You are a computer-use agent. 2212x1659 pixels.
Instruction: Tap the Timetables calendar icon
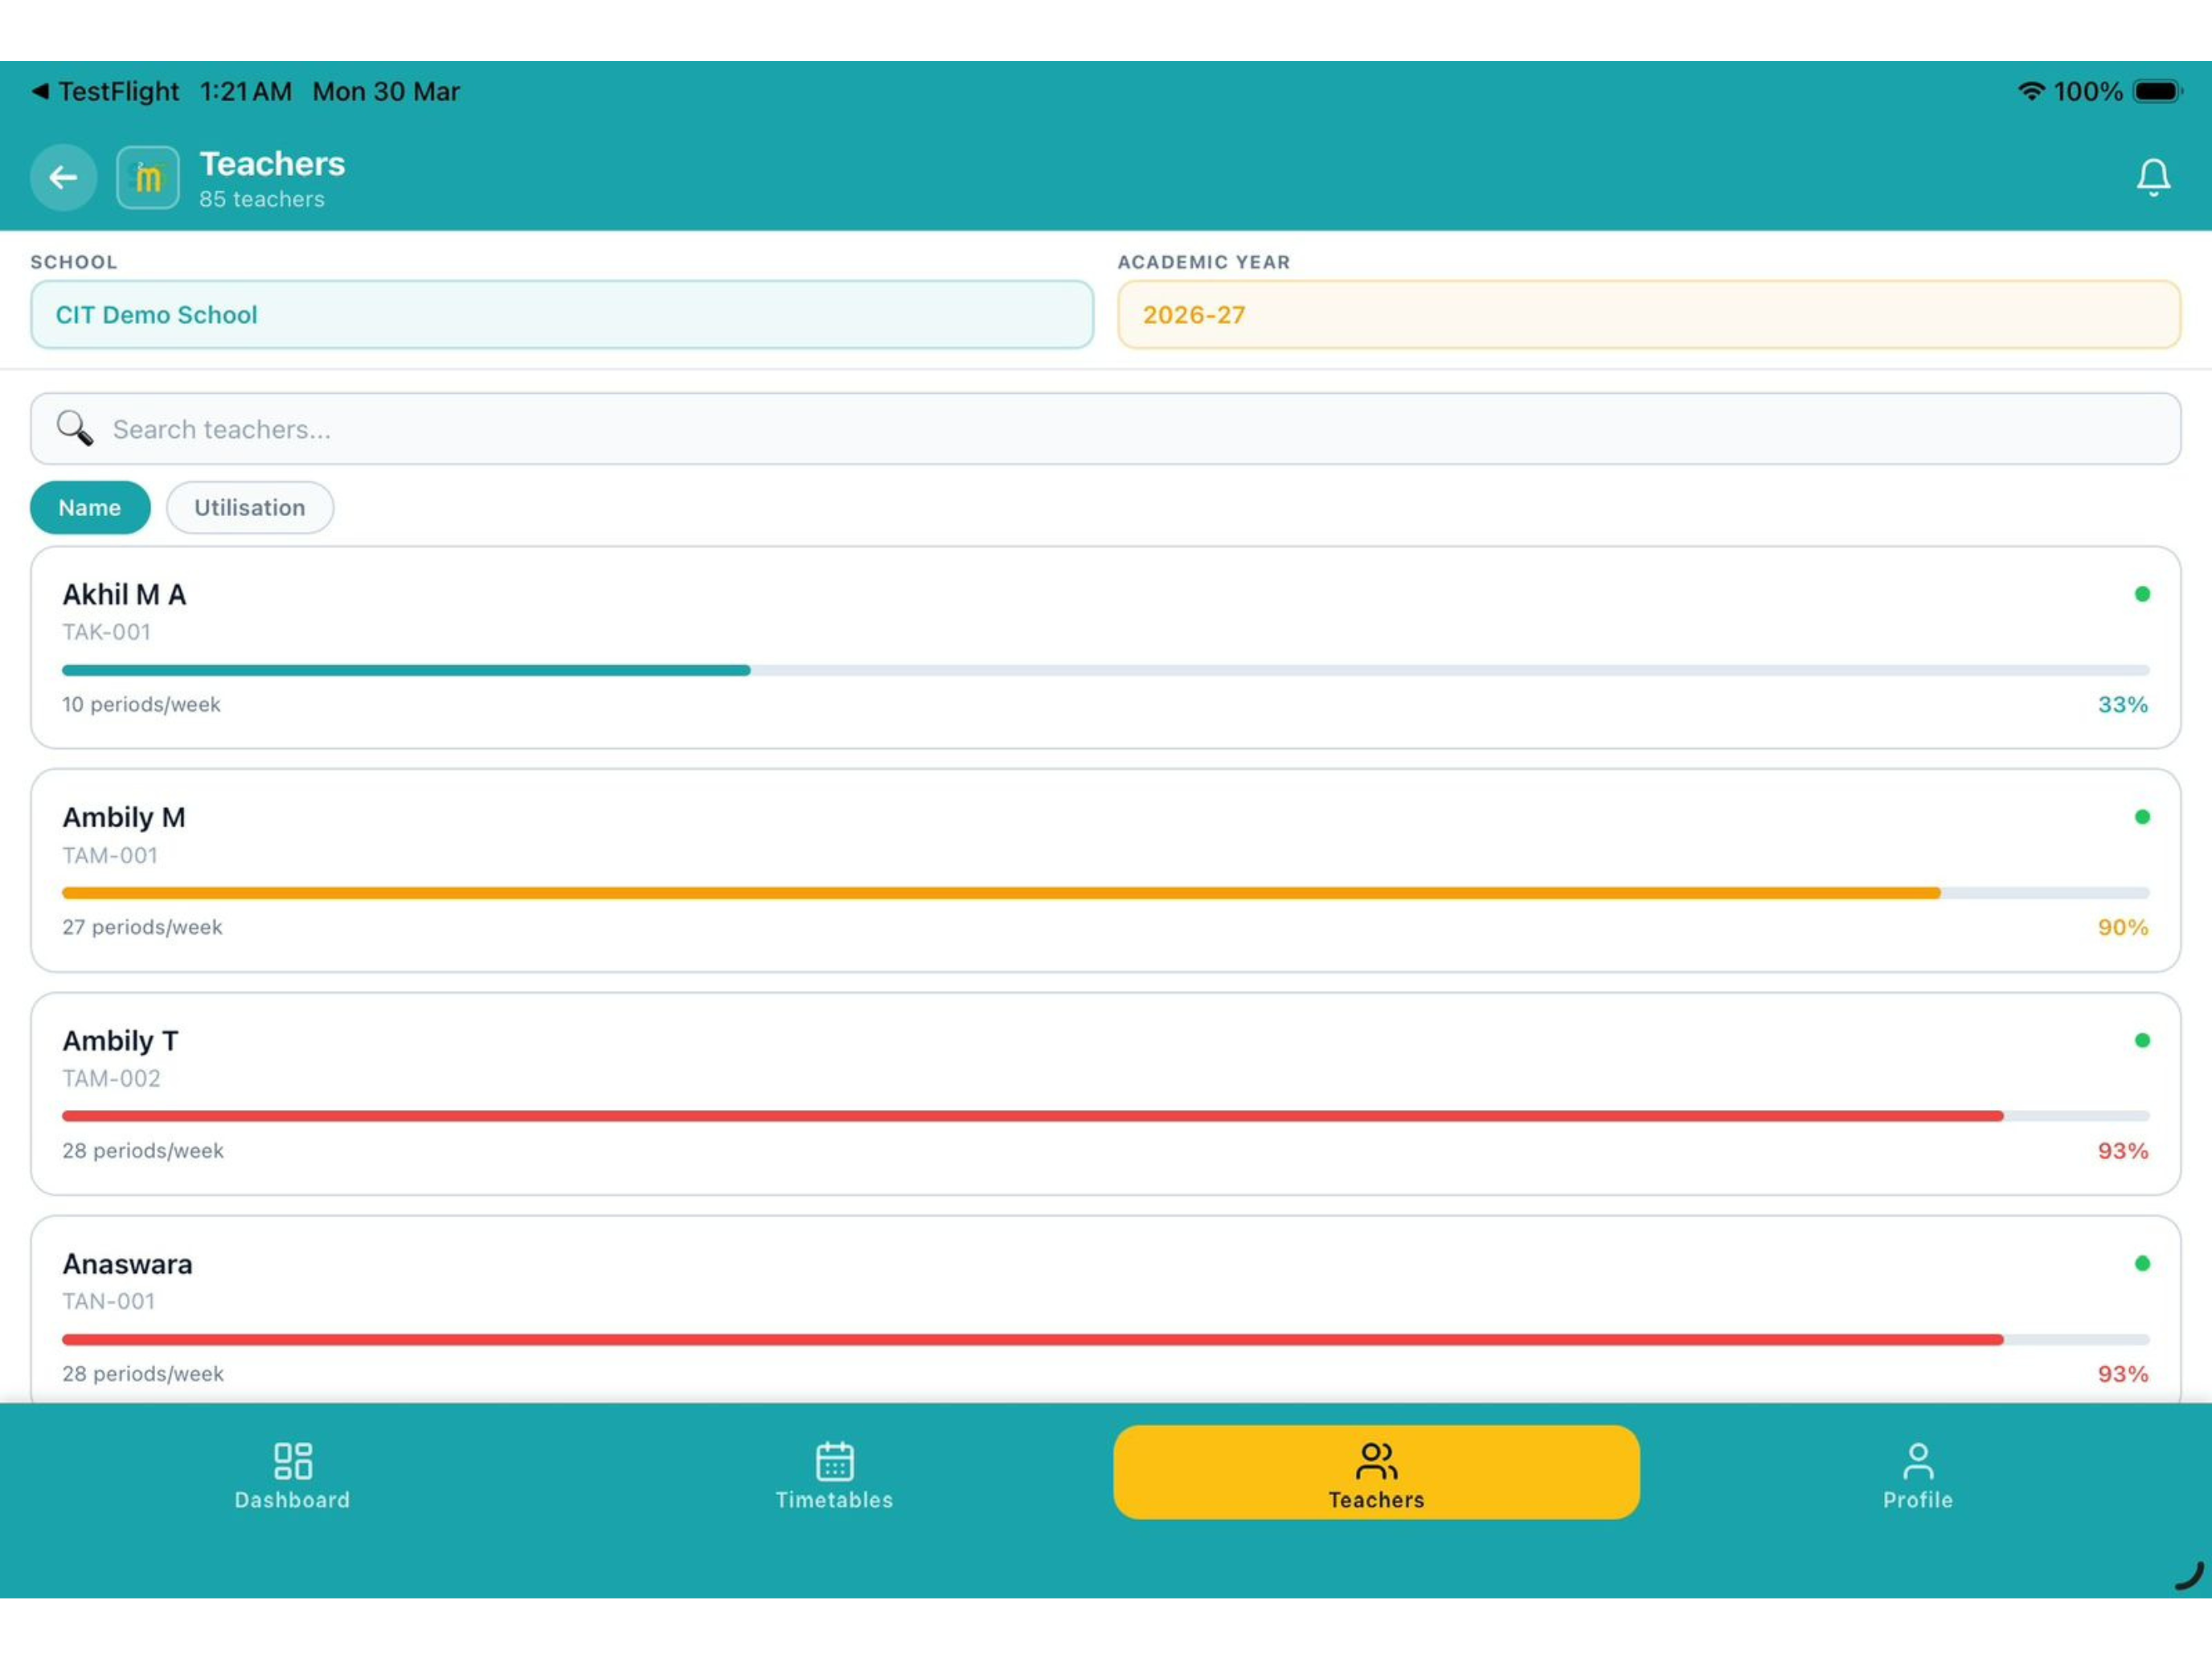pyautogui.click(x=834, y=1460)
